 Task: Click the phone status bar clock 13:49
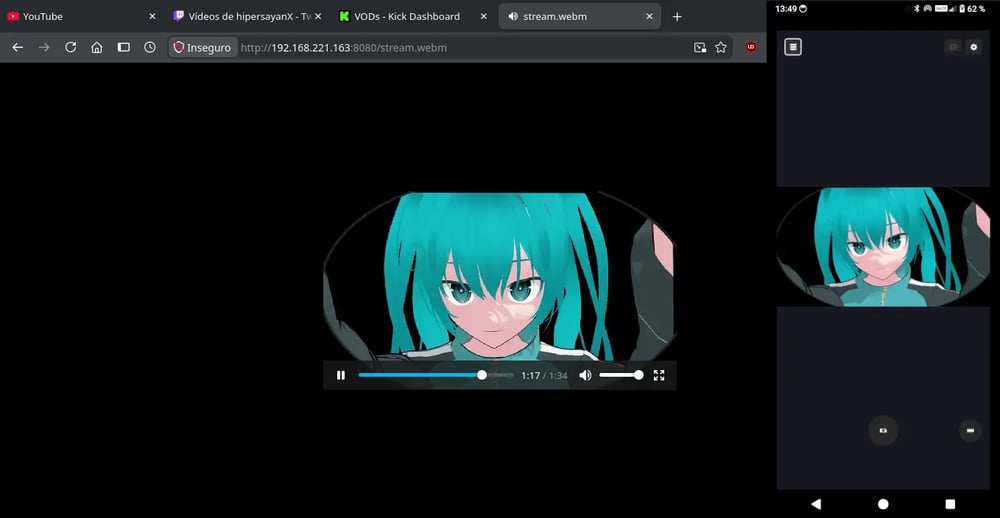(x=785, y=8)
